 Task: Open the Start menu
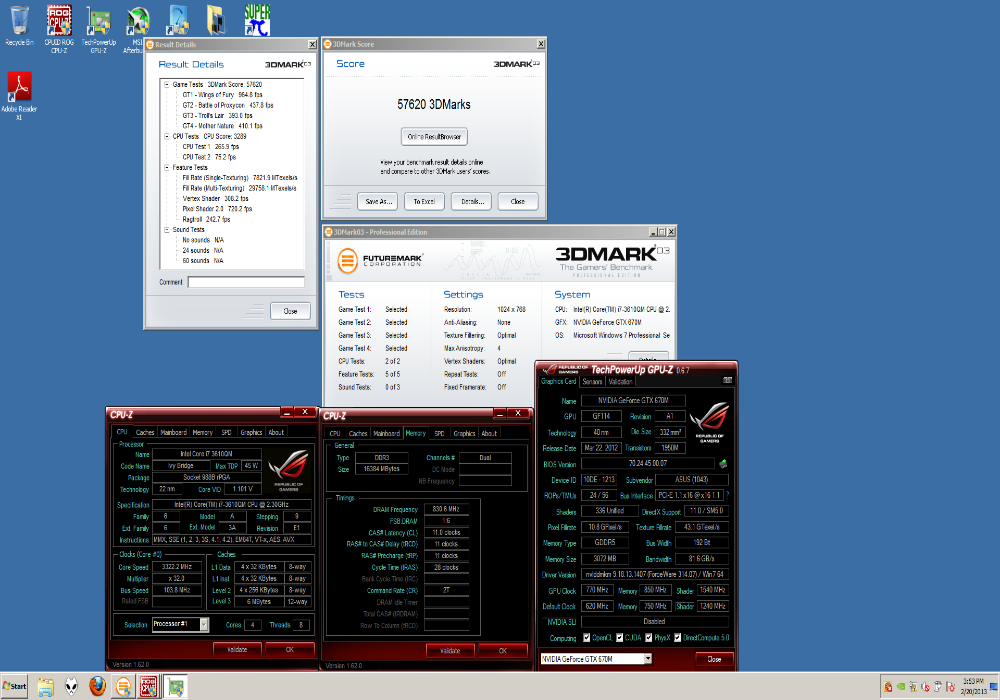coord(14,687)
